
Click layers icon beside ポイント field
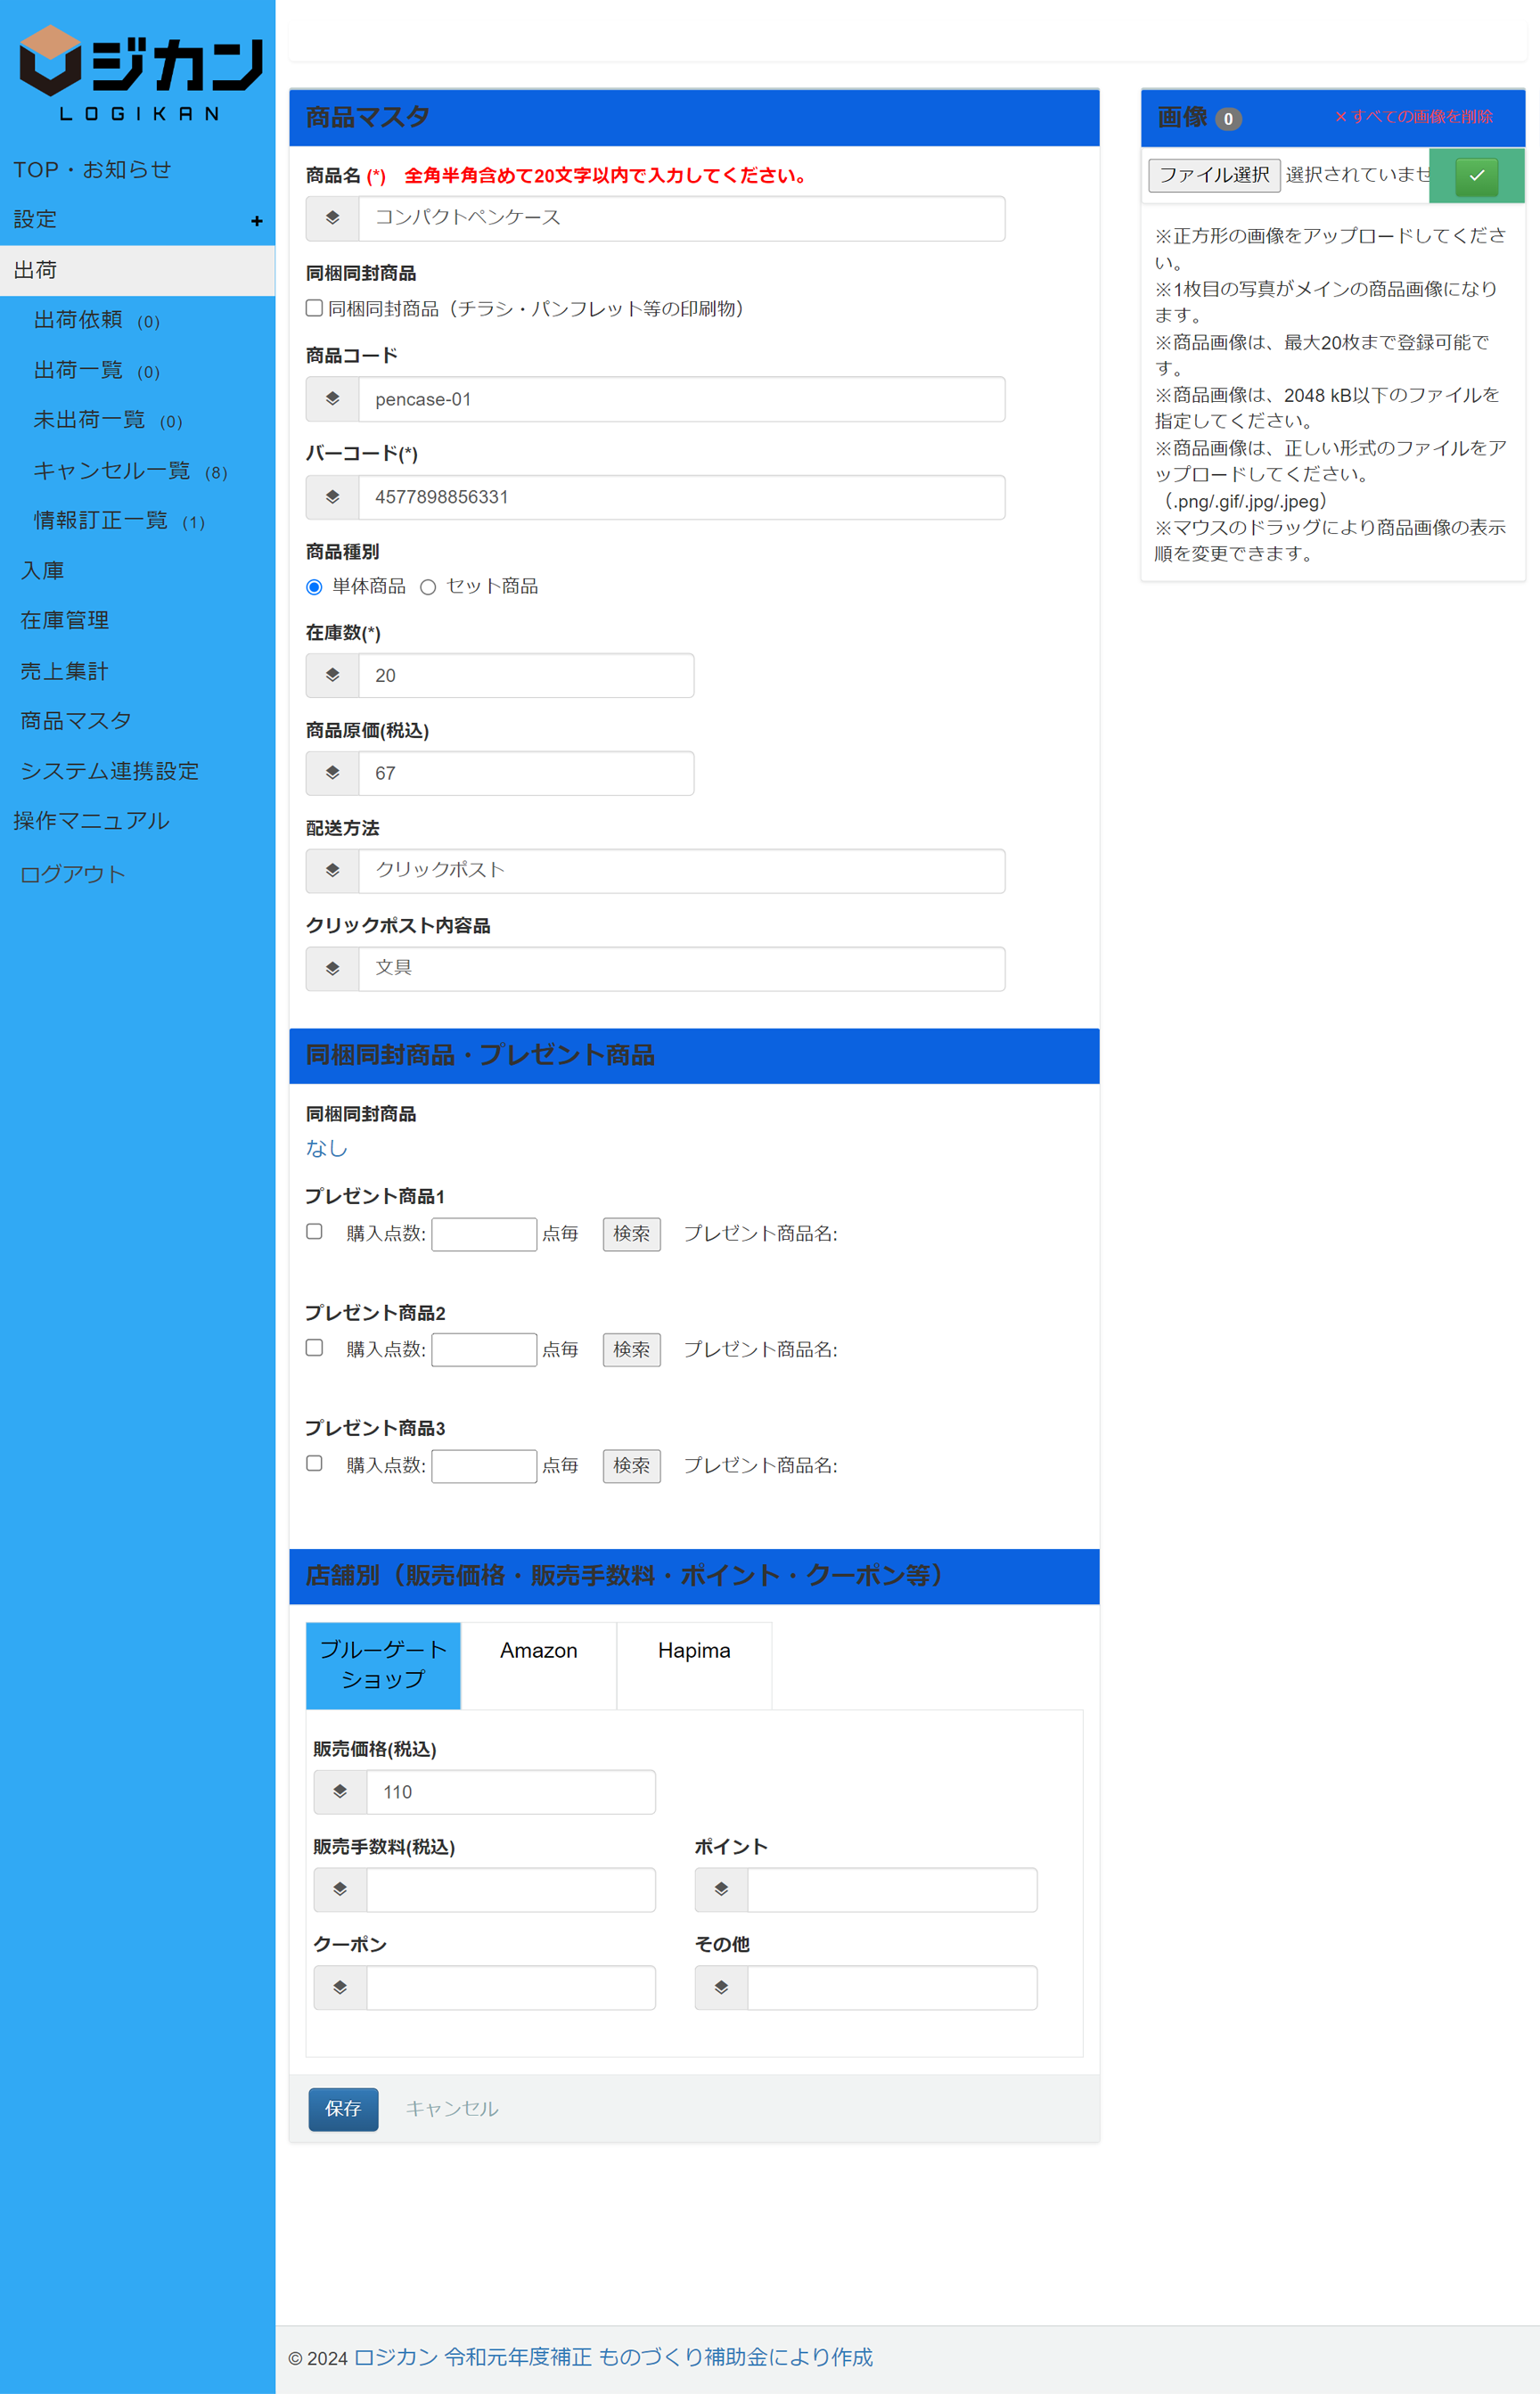click(721, 1889)
